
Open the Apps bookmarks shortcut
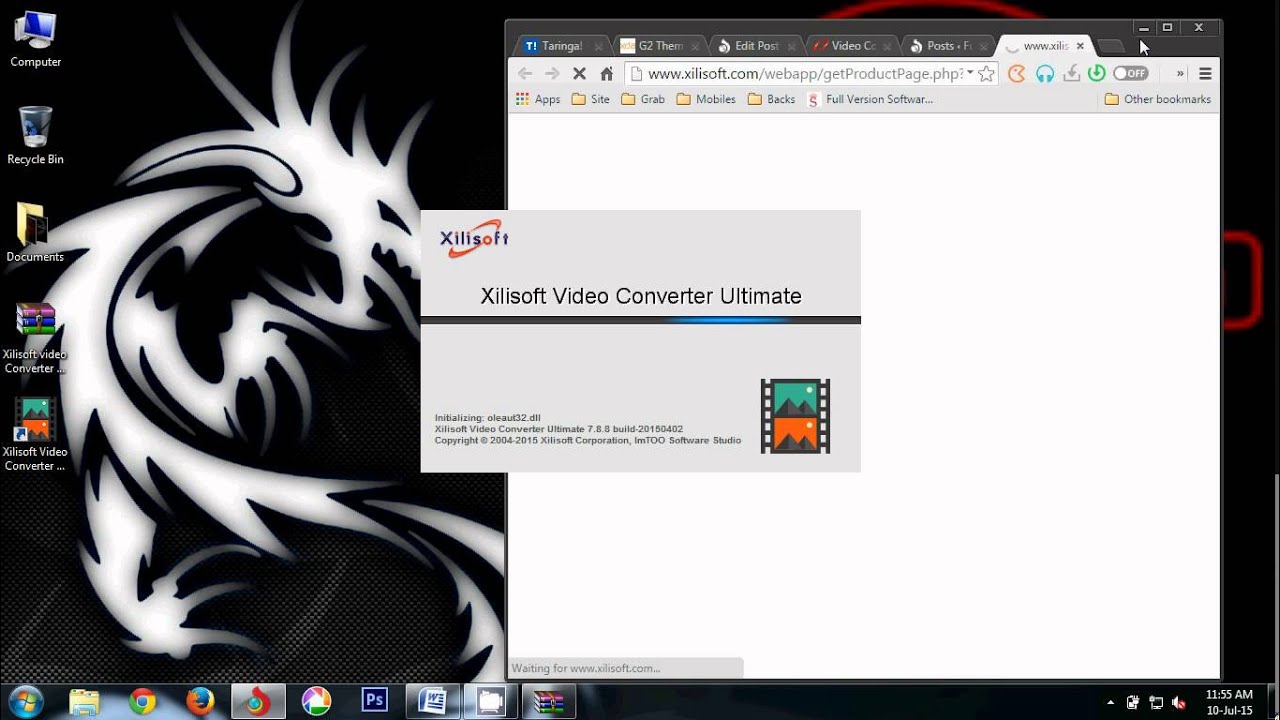[538, 99]
